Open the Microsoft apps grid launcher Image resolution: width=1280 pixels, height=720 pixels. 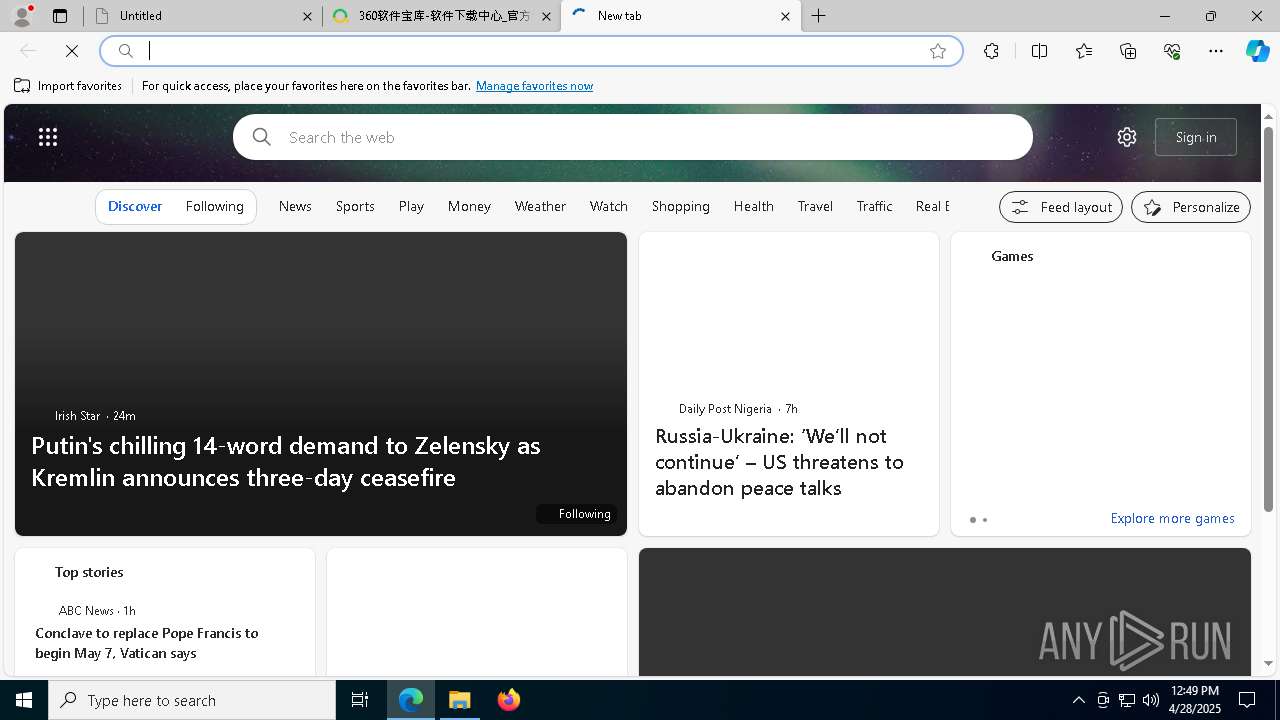pos(48,137)
